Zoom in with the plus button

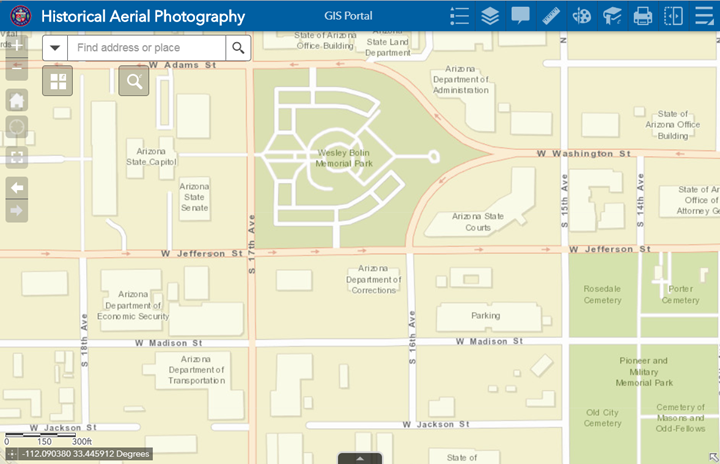click(17, 46)
